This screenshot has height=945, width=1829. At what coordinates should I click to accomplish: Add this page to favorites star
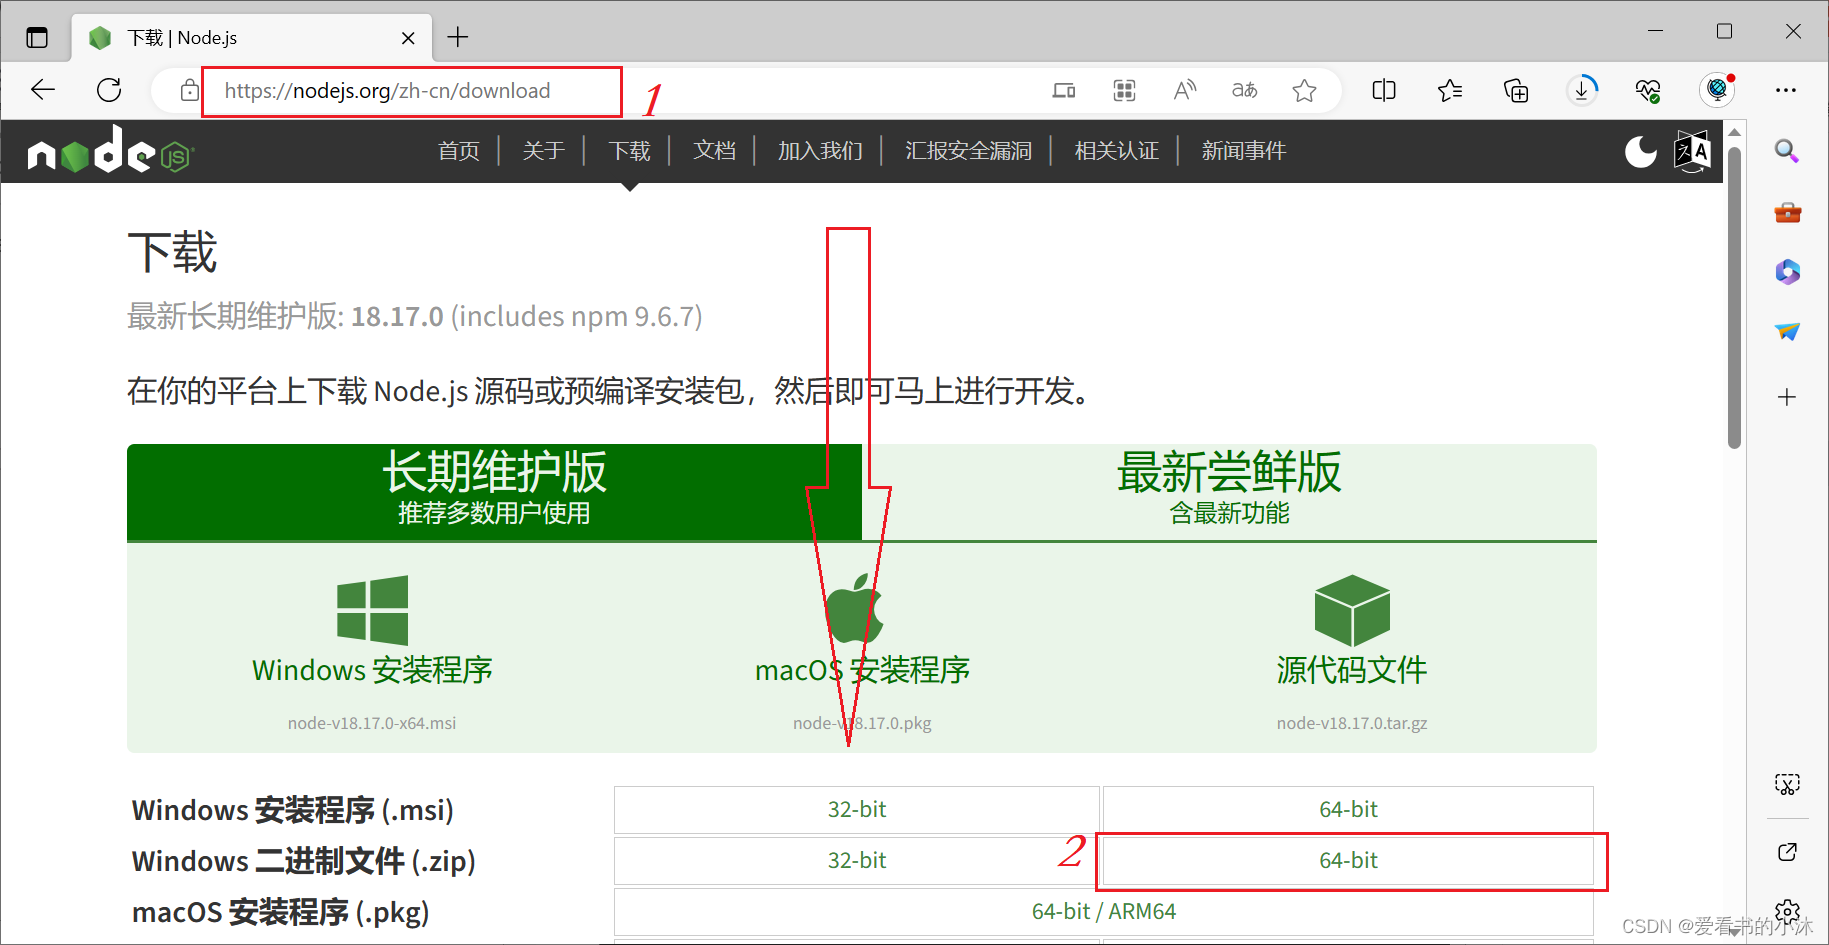(1304, 91)
